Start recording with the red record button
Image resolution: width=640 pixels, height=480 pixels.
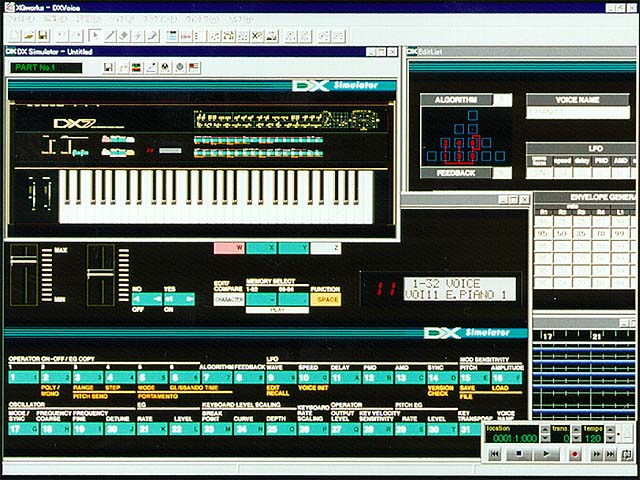click(x=575, y=453)
